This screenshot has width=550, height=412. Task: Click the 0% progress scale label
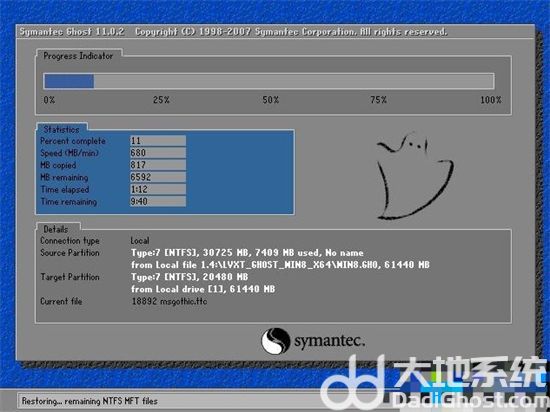click(49, 100)
